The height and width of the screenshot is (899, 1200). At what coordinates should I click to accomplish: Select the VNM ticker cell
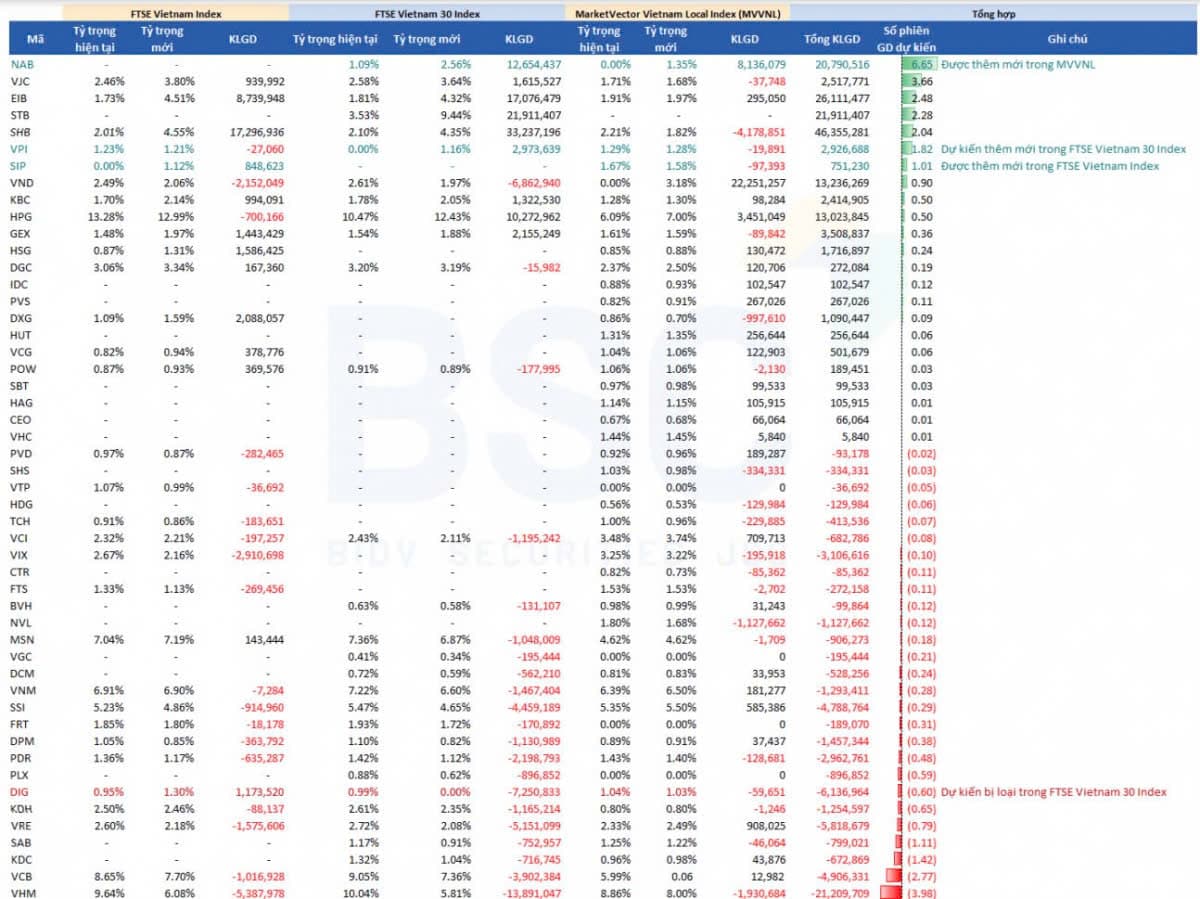pos(22,691)
